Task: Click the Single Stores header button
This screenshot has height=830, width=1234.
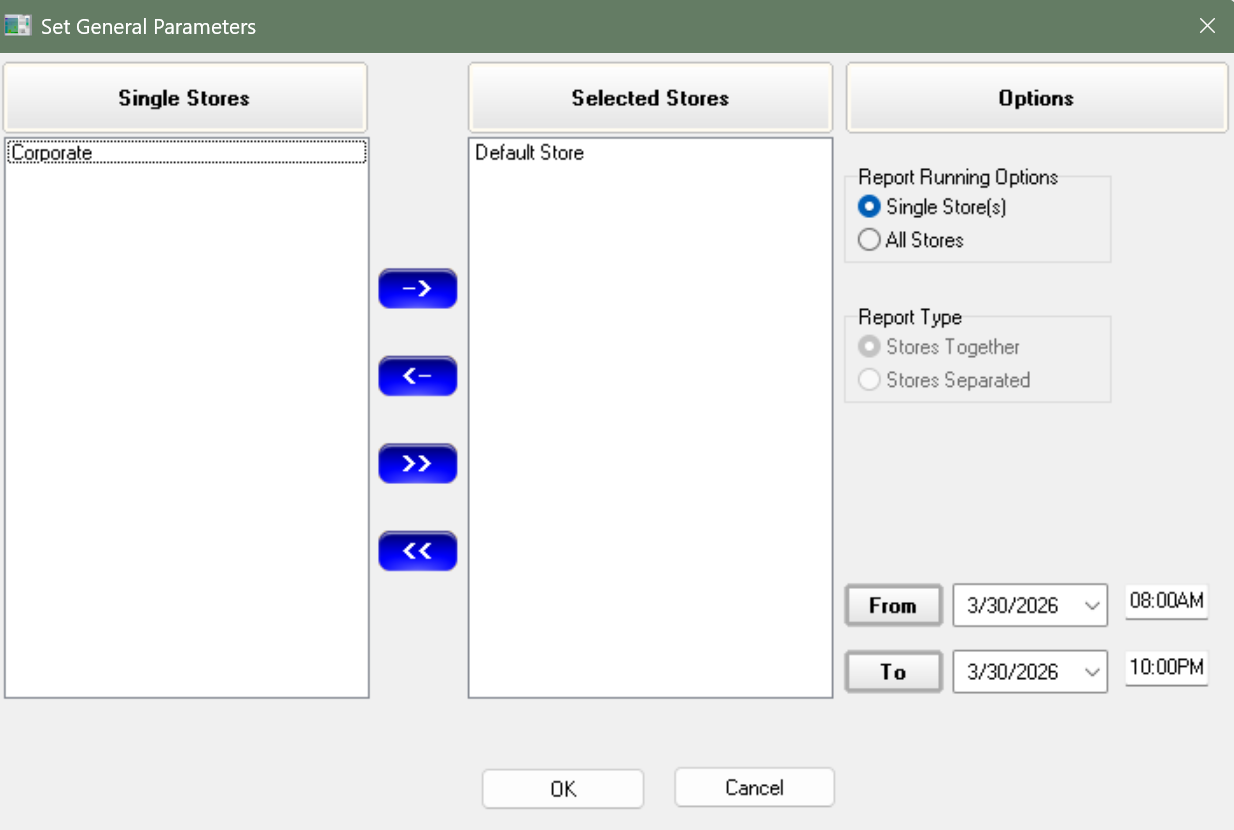Action: (x=184, y=98)
